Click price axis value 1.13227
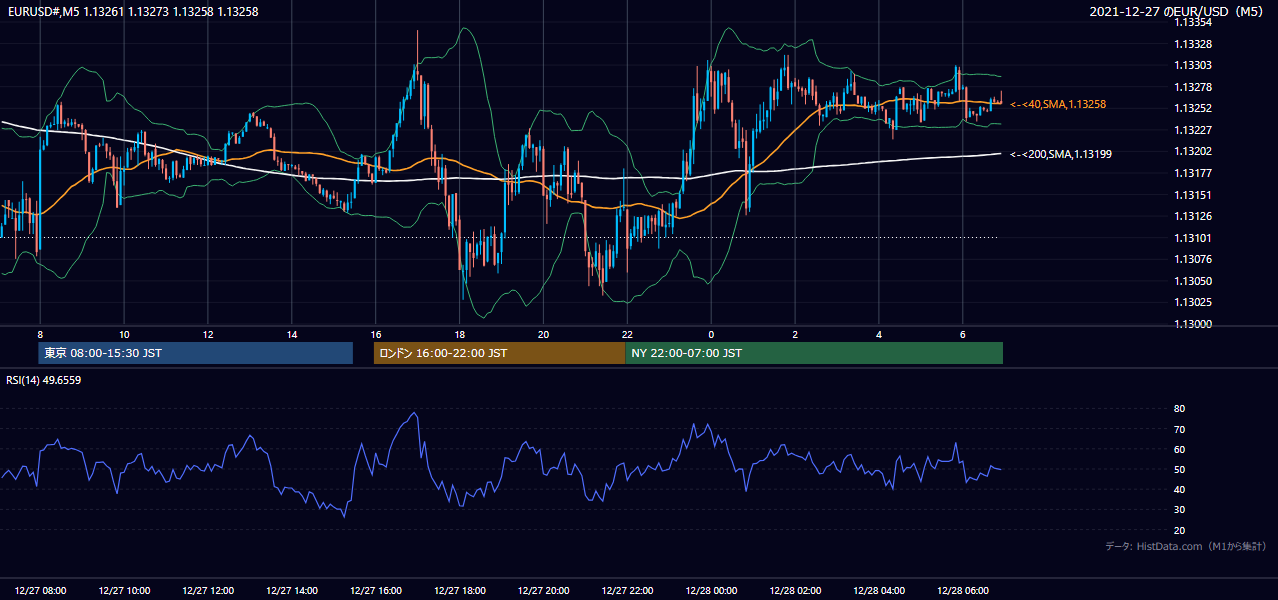 point(1193,131)
